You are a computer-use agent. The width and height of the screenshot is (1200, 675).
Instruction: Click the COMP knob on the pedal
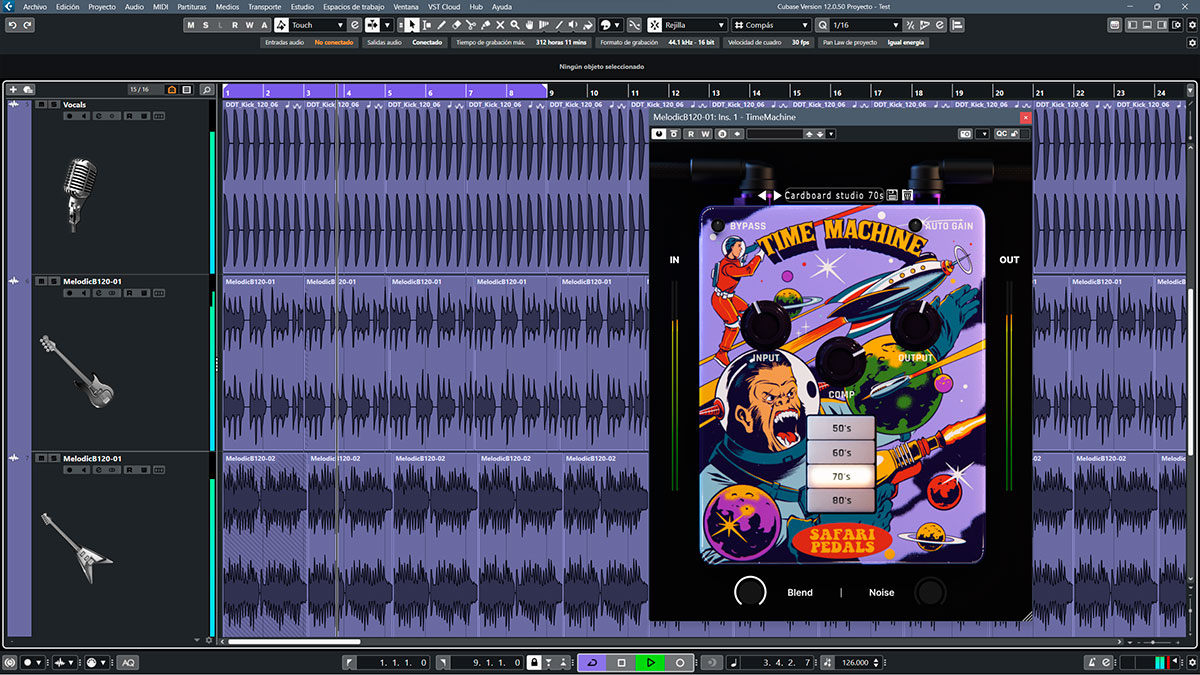click(841, 361)
